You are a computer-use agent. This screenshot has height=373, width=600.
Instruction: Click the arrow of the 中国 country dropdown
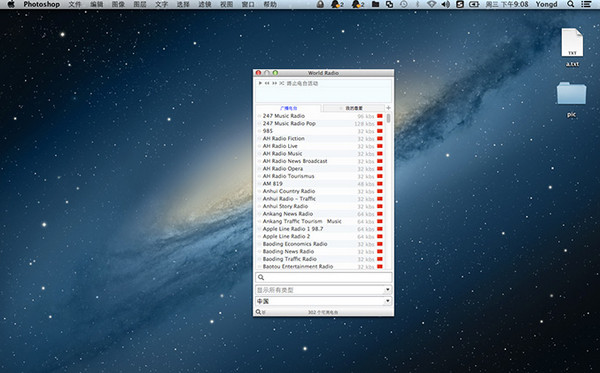pyautogui.click(x=388, y=301)
